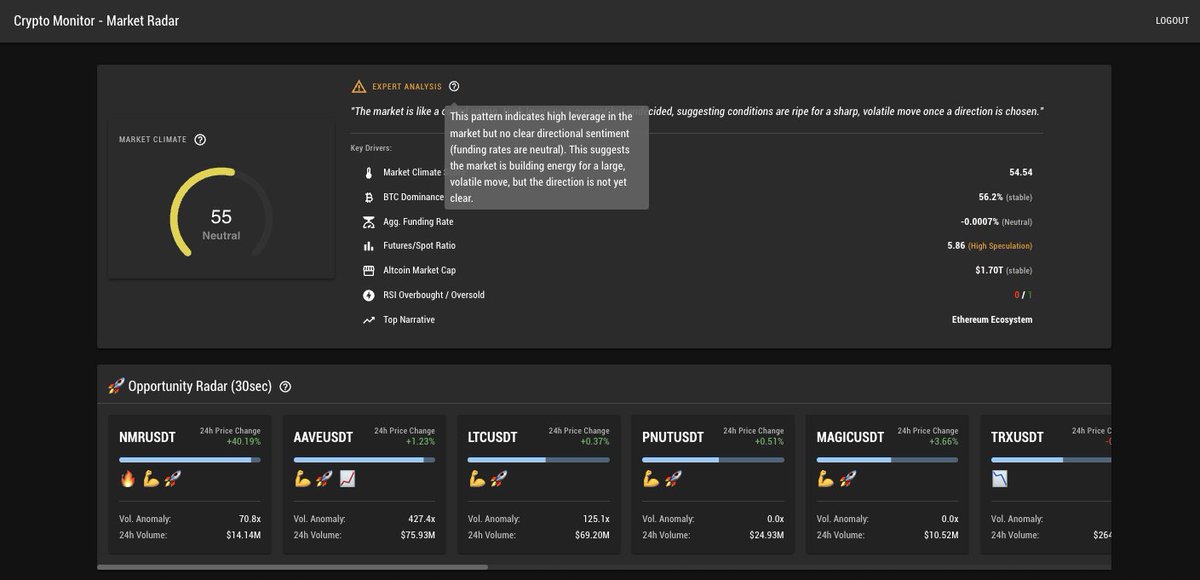Viewport: 1200px width, 580px height.
Task: Click the EXPERT ANALYSIS label
Action: pyautogui.click(x=407, y=87)
